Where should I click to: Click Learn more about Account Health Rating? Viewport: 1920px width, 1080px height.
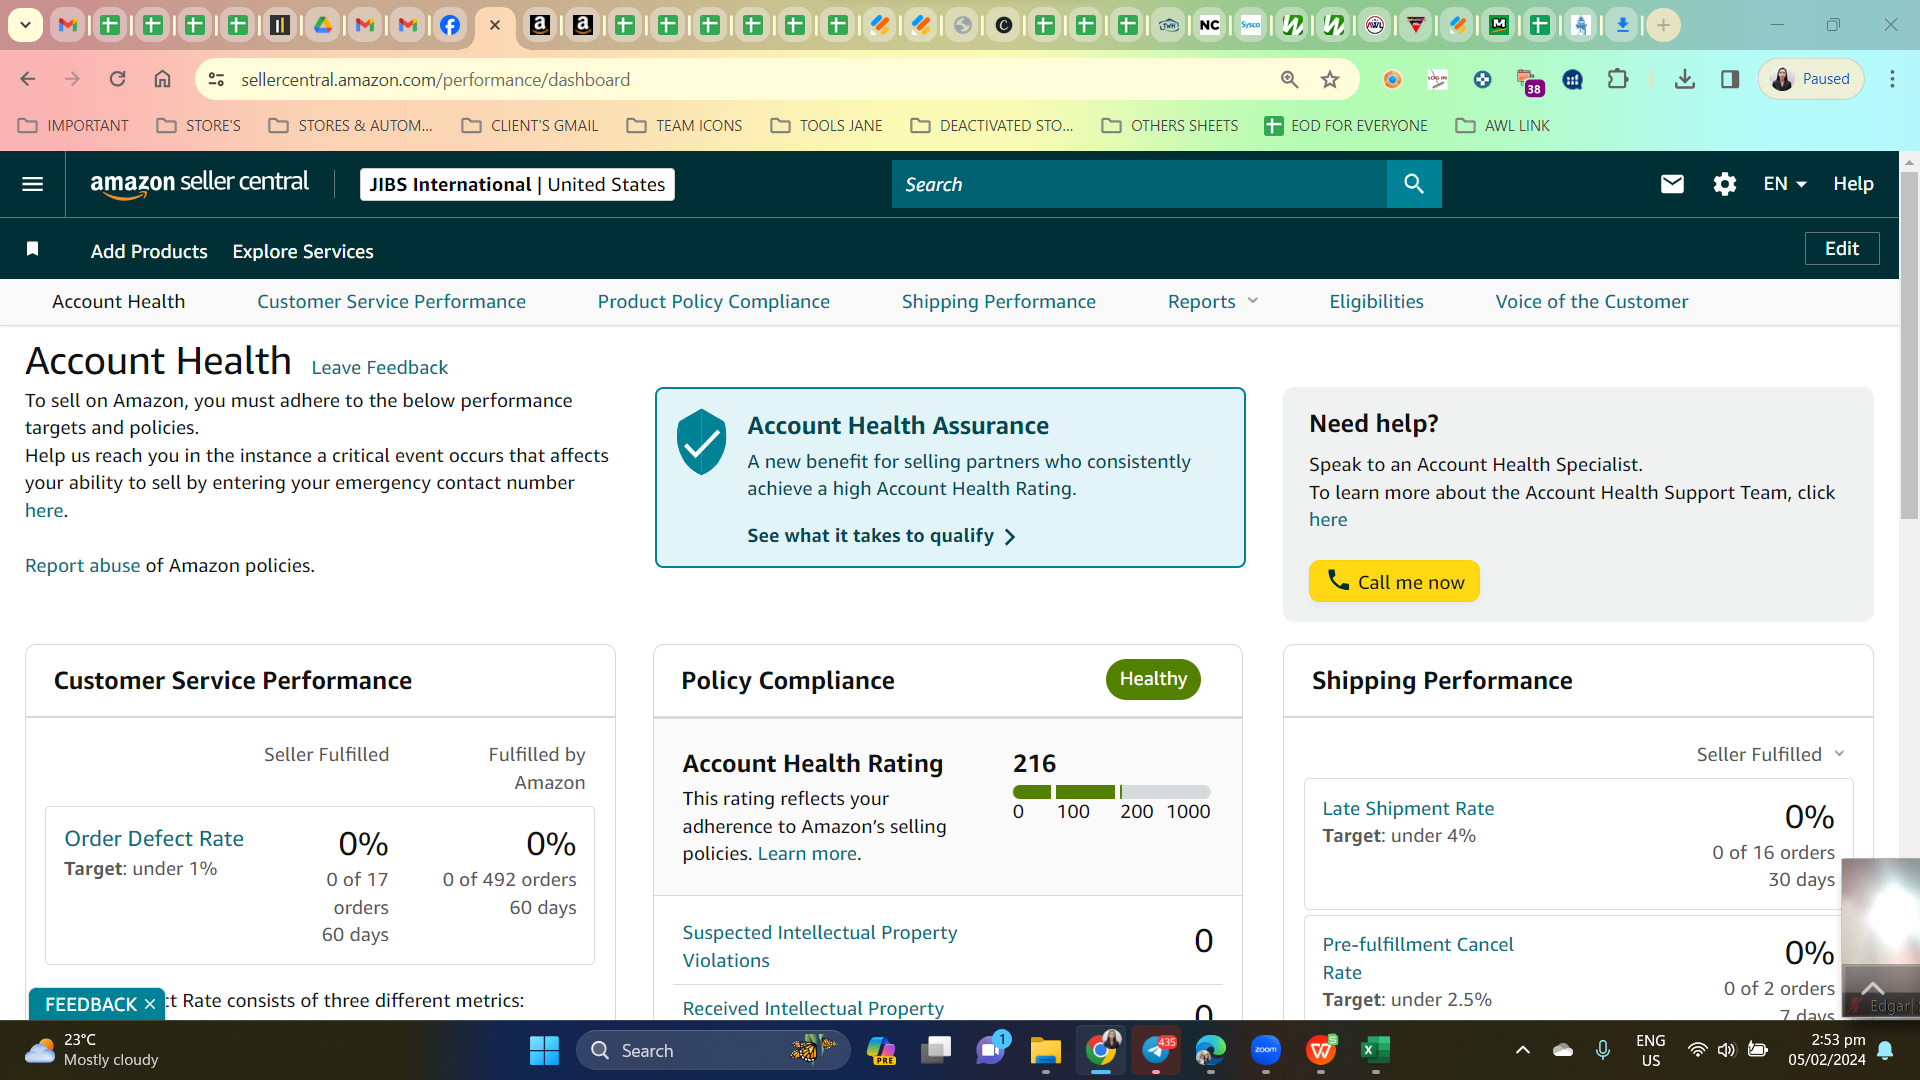pos(807,853)
